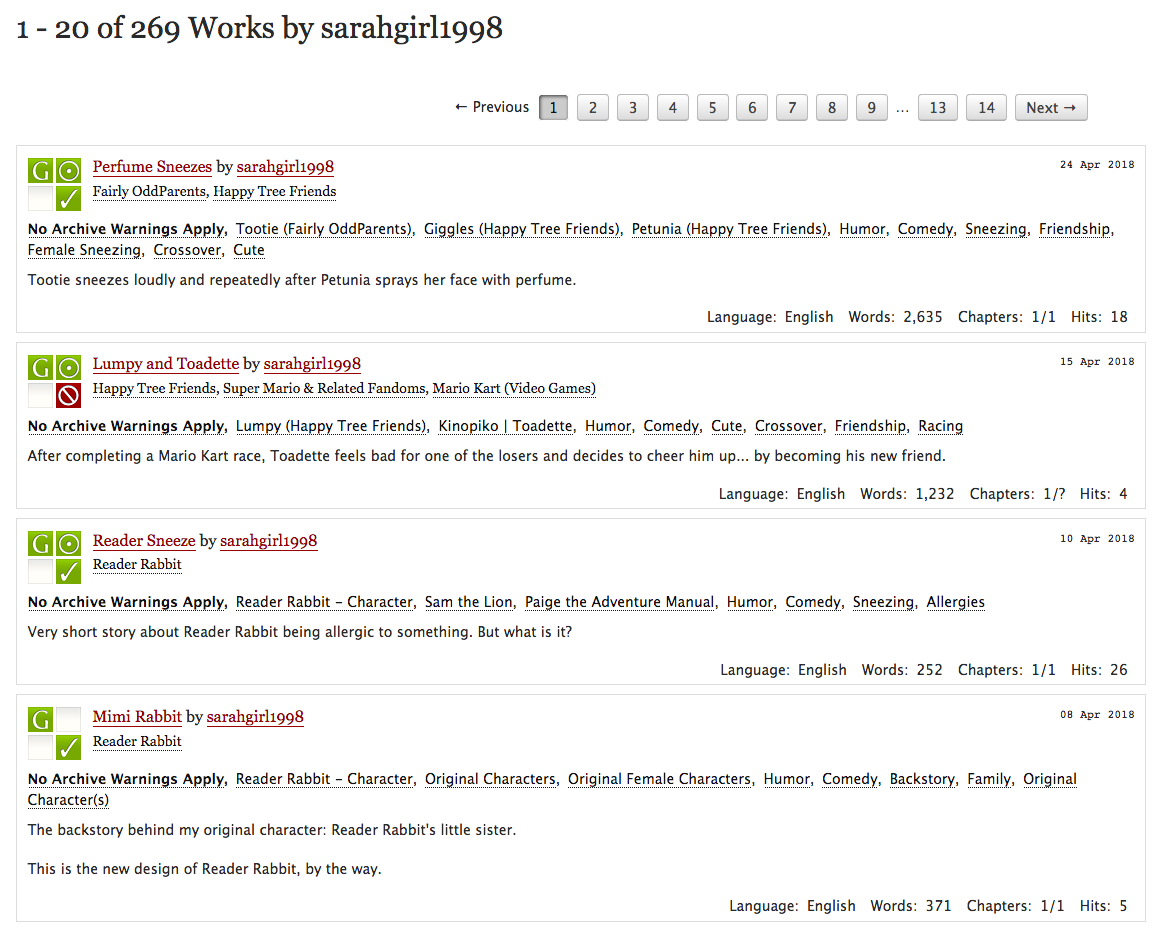Select the Kinopiko | Toadette tag
This screenshot has width=1161, height=928.
click(x=506, y=426)
